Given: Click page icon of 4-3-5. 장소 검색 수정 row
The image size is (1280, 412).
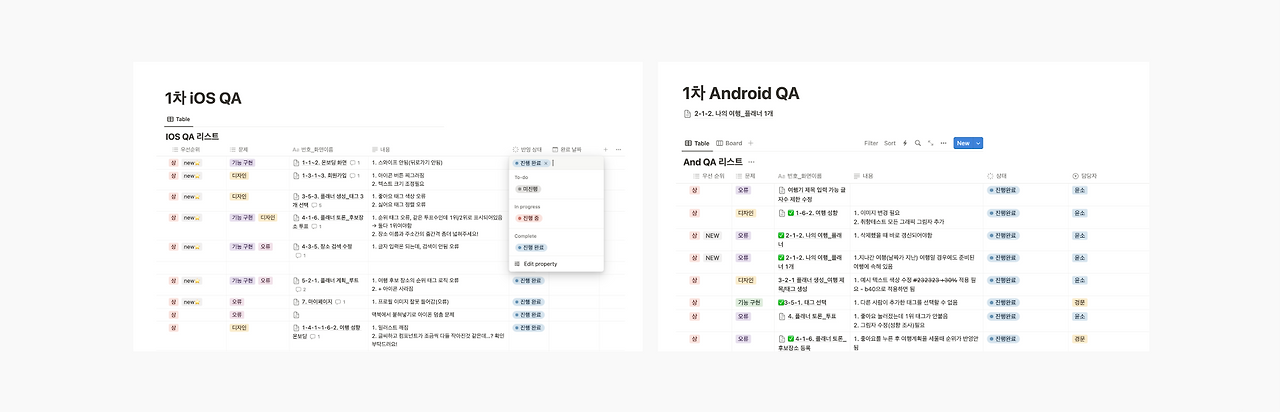Looking at the screenshot, I should [296, 246].
